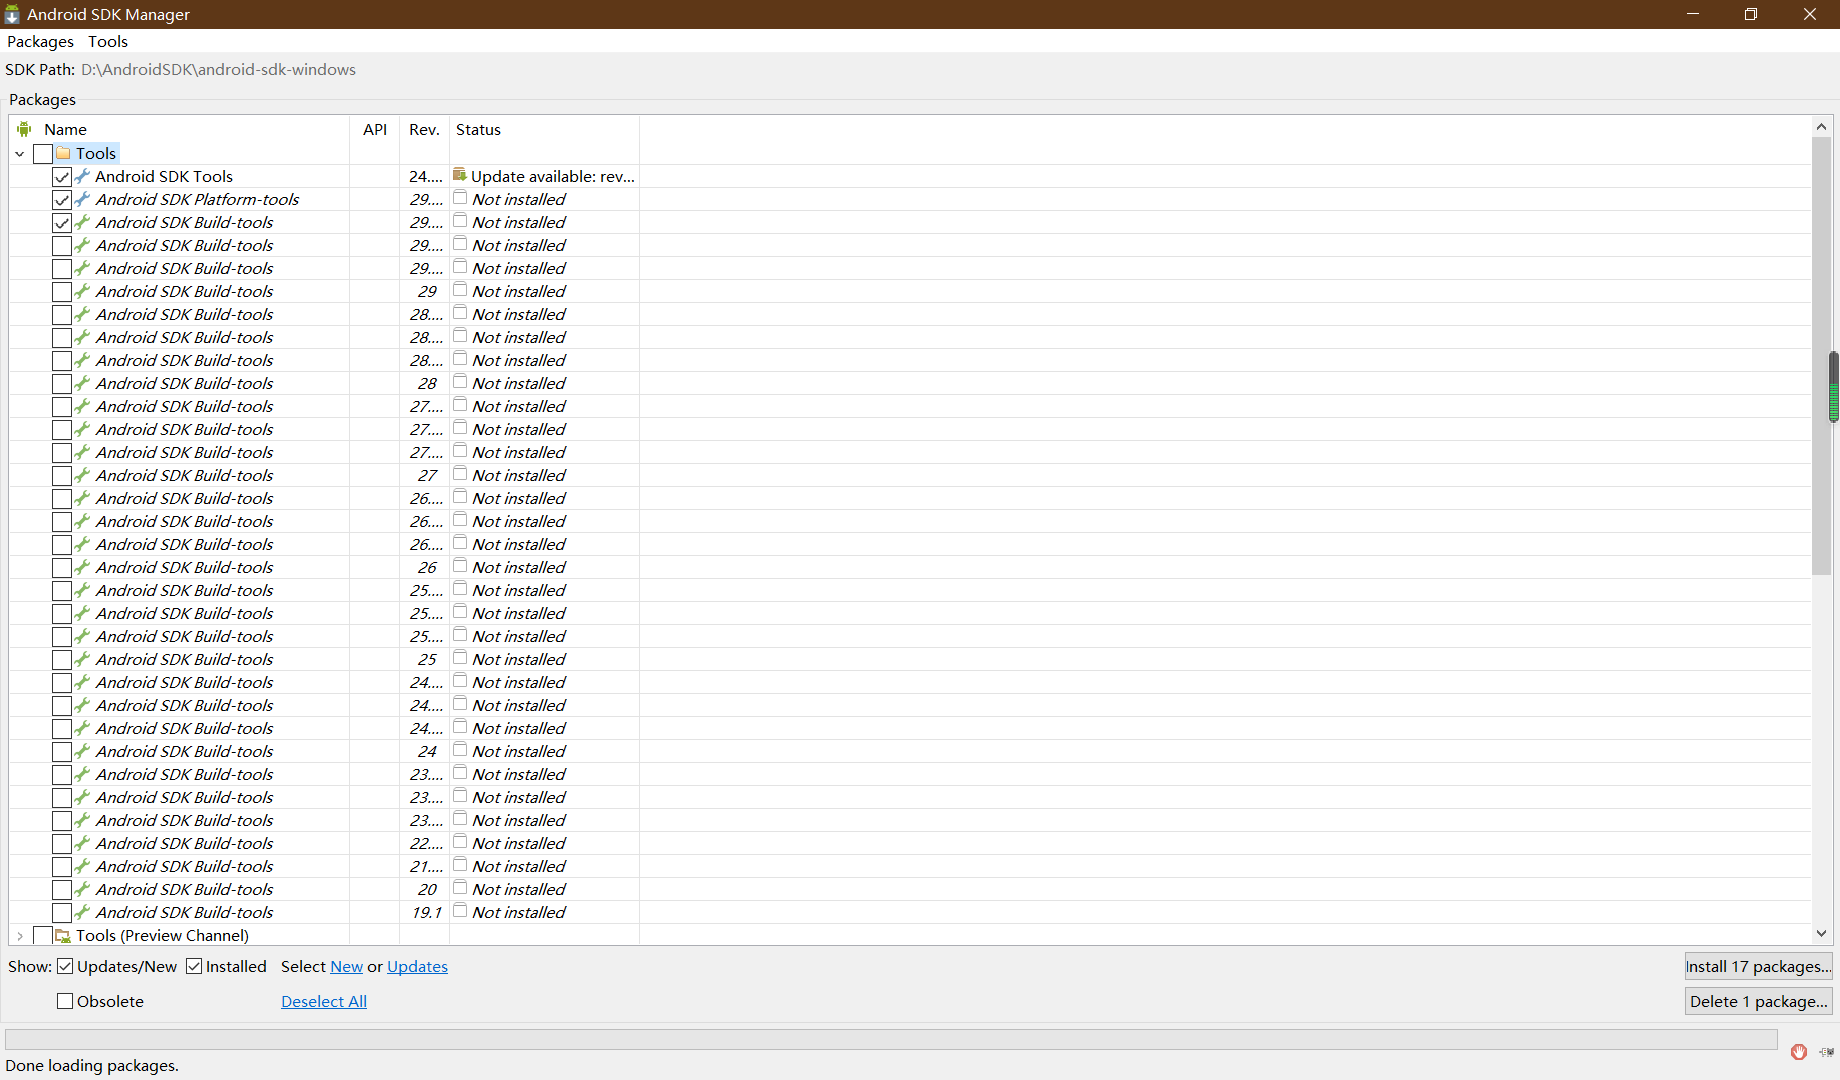This screenshot has width=1840, height=1080.
Task: Click wrench icon of Build-tools rev 24 row
Action: click(83, 751)
